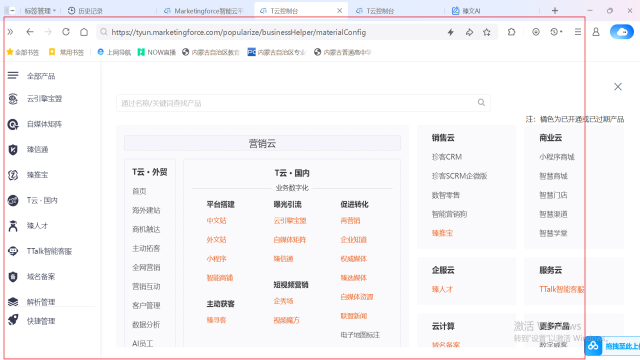Screen dimensions: 640x360
Task: Click the search magnifier in product search box
Action: [481, 102]
